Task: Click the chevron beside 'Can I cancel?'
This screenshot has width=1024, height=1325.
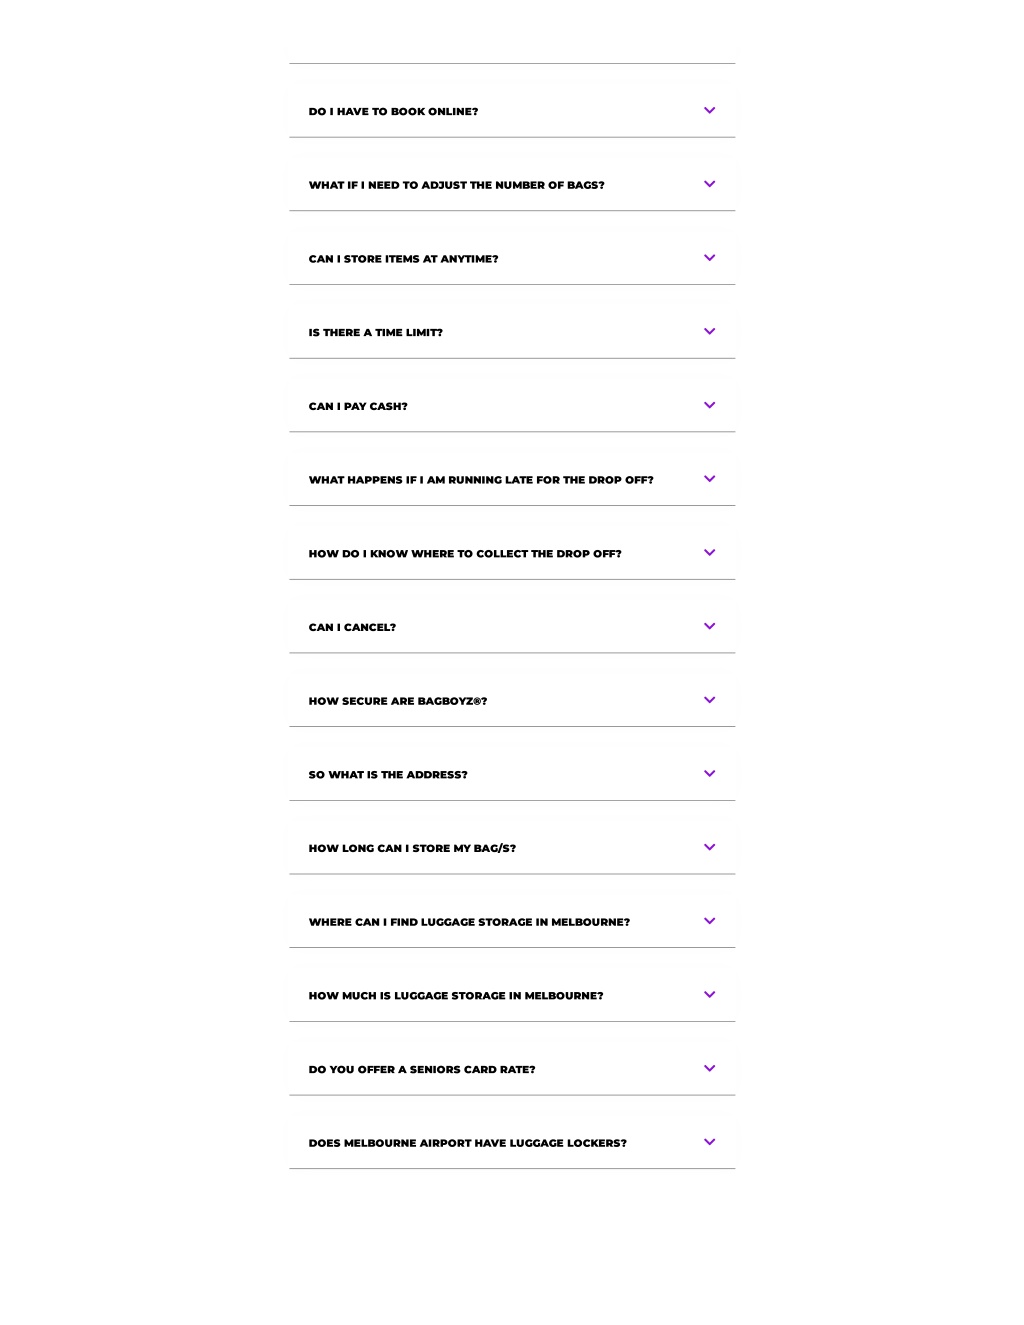Action: 710,627
